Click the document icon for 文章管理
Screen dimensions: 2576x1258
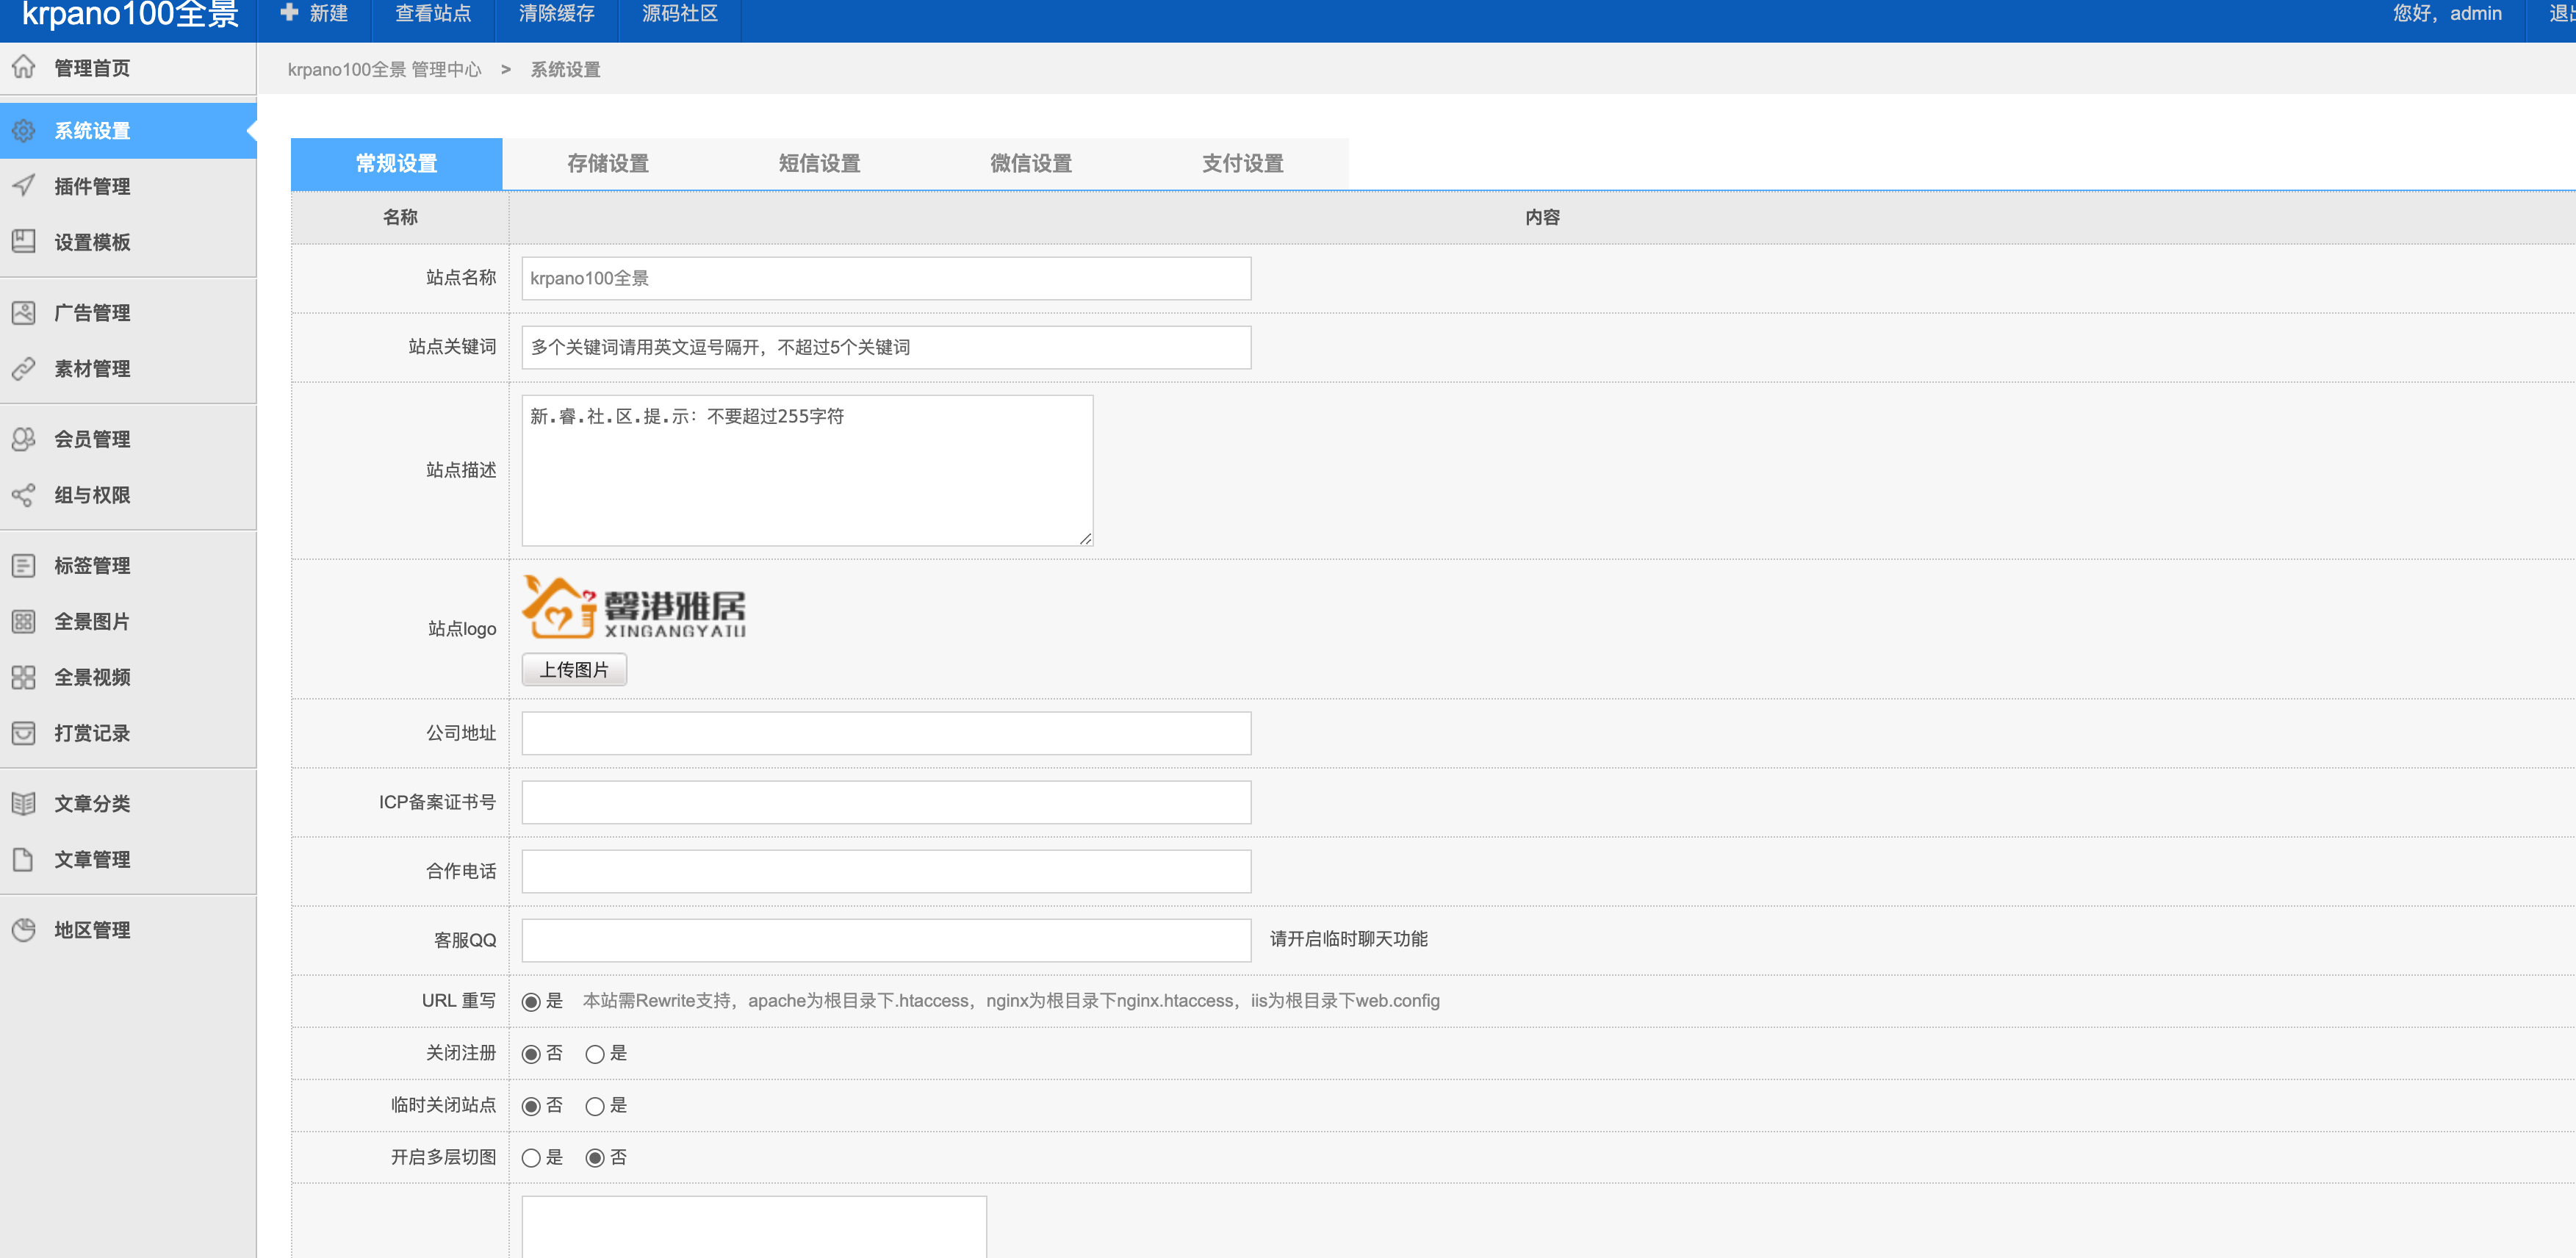pos(24,859)
